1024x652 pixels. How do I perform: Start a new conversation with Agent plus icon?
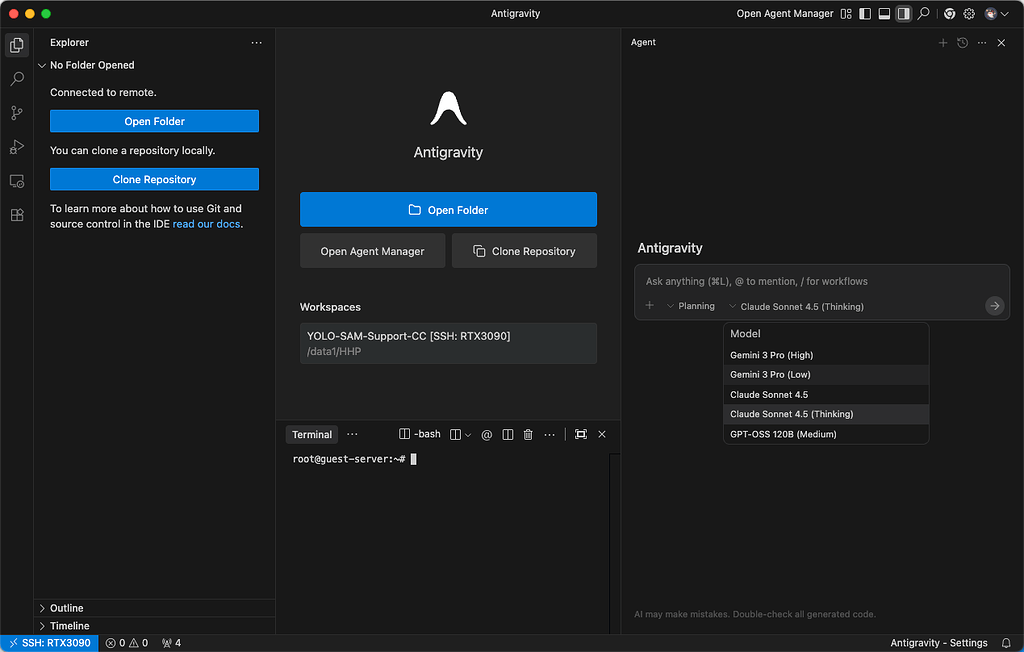pos(943,42)
